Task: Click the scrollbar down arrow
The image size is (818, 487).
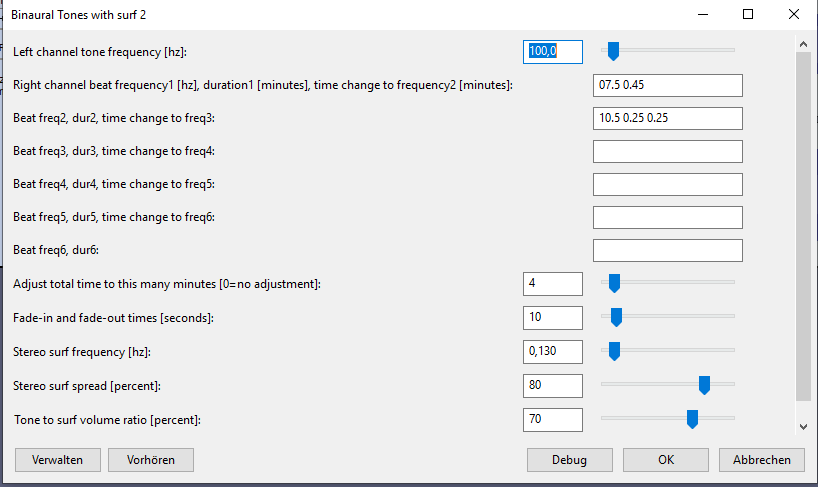Action: tap(802, 427)
